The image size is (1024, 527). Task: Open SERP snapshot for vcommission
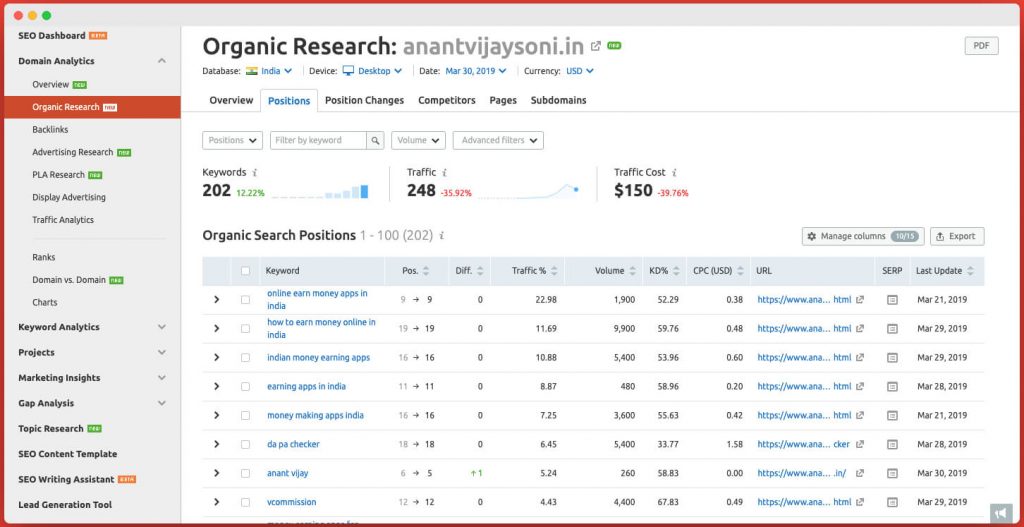pos(892,502)
